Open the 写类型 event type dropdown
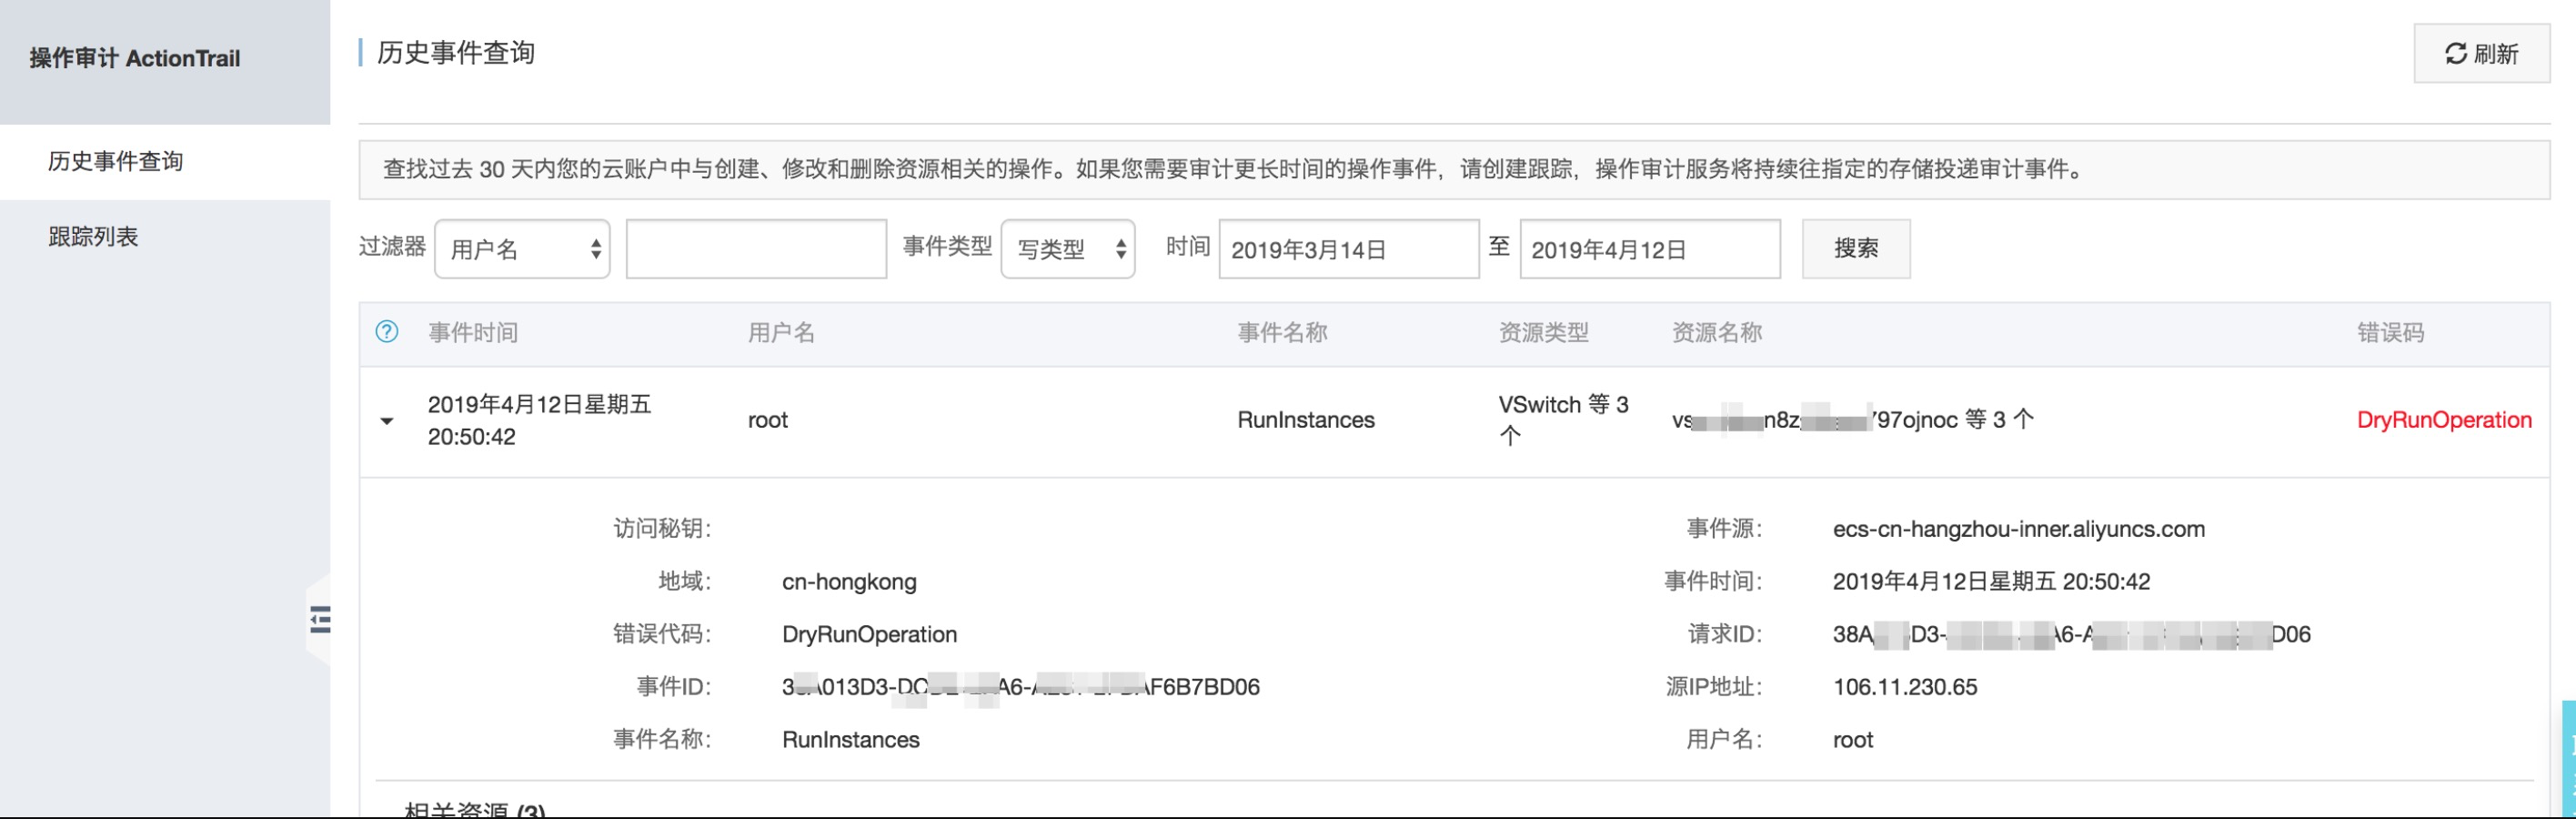2576x819 pixels. tap(1068, 249)
